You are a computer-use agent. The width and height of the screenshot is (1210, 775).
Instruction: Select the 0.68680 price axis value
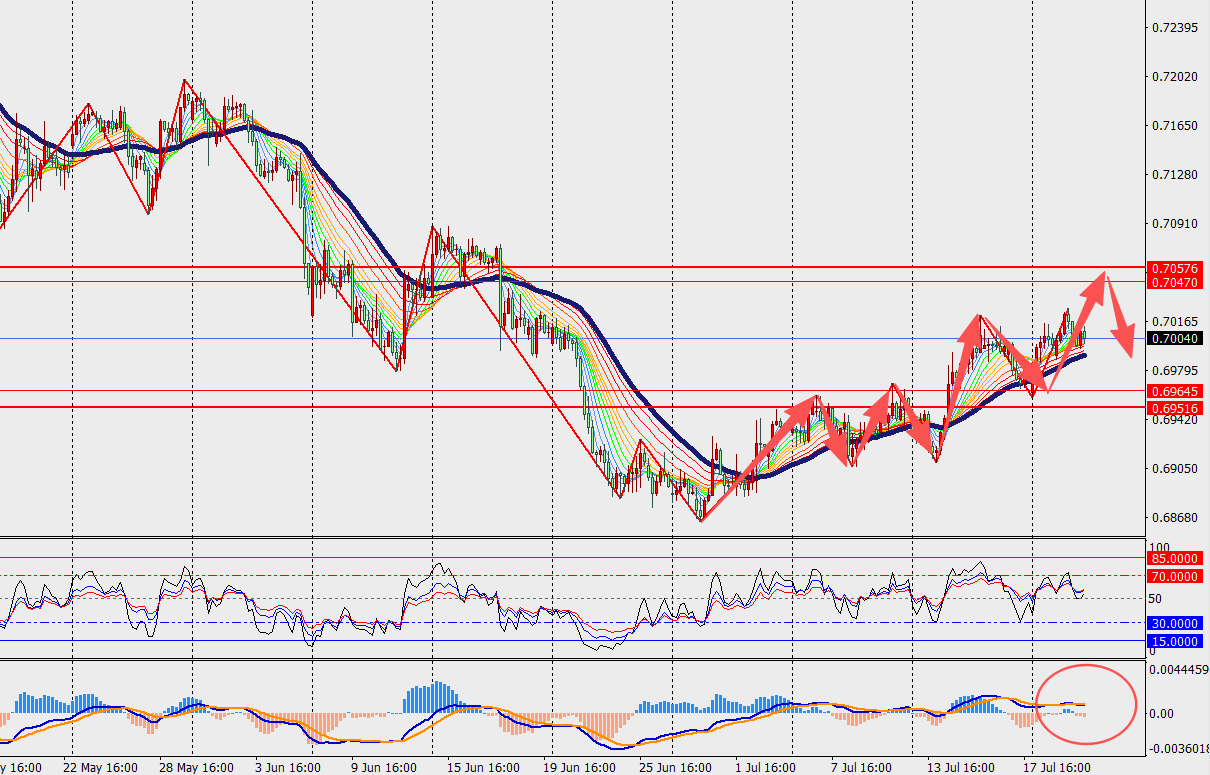[1175, 517]
